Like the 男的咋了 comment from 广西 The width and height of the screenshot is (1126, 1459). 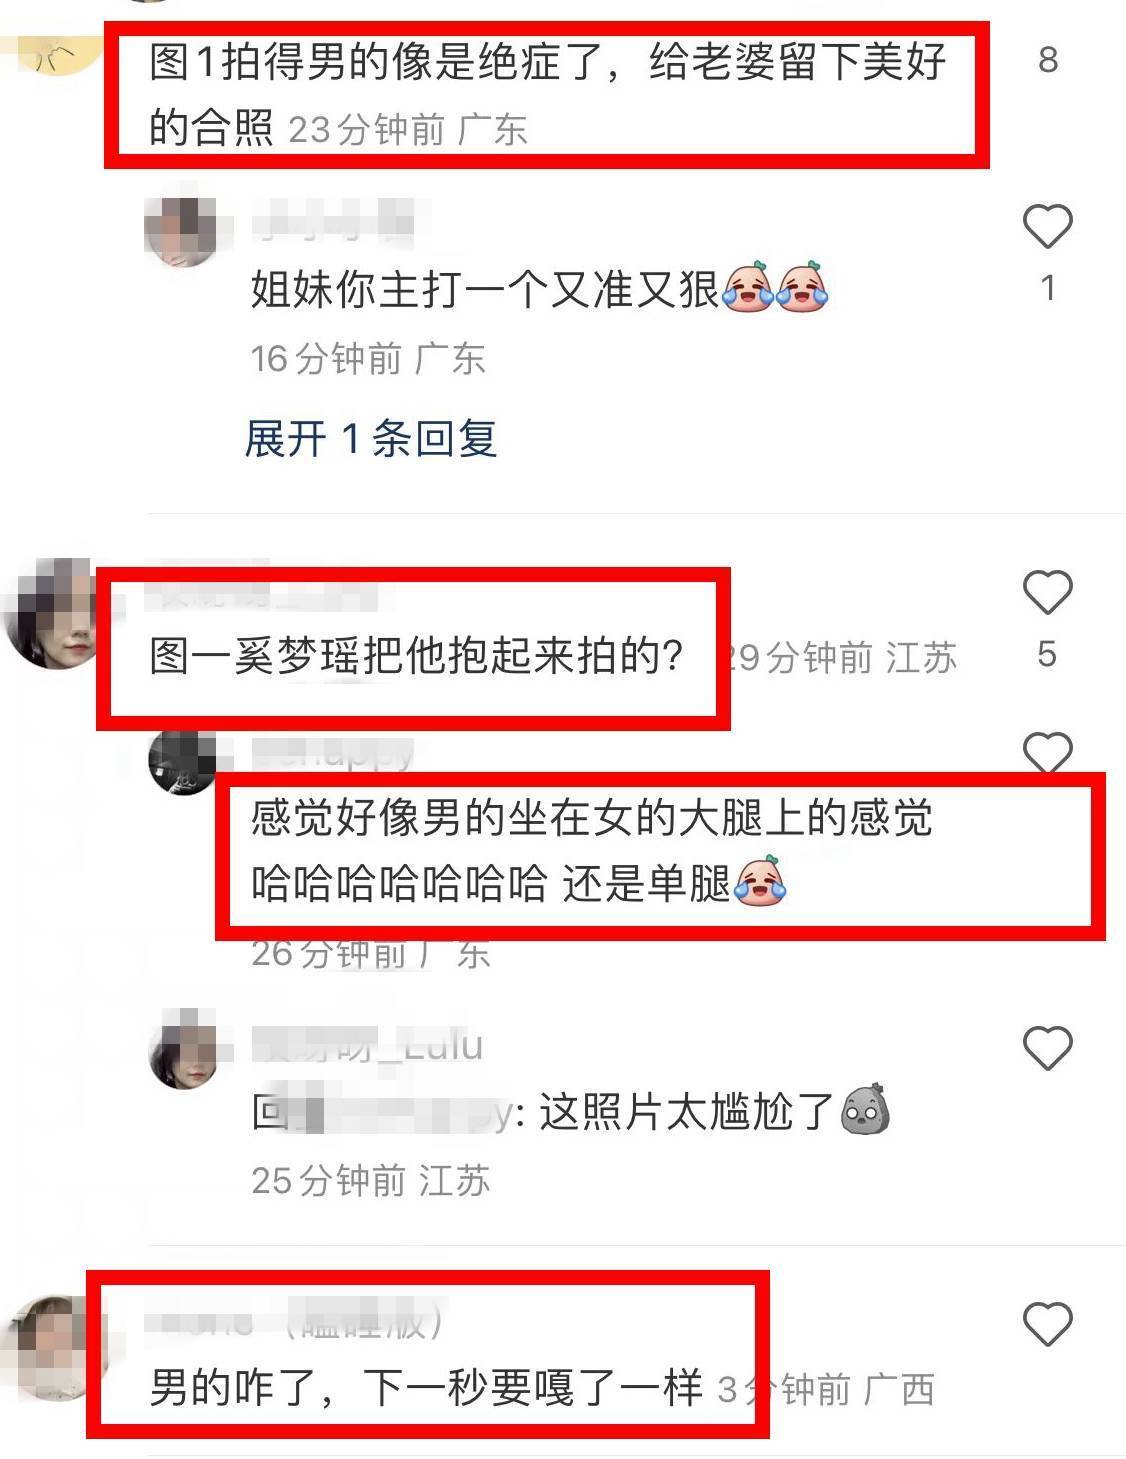1047,1324
